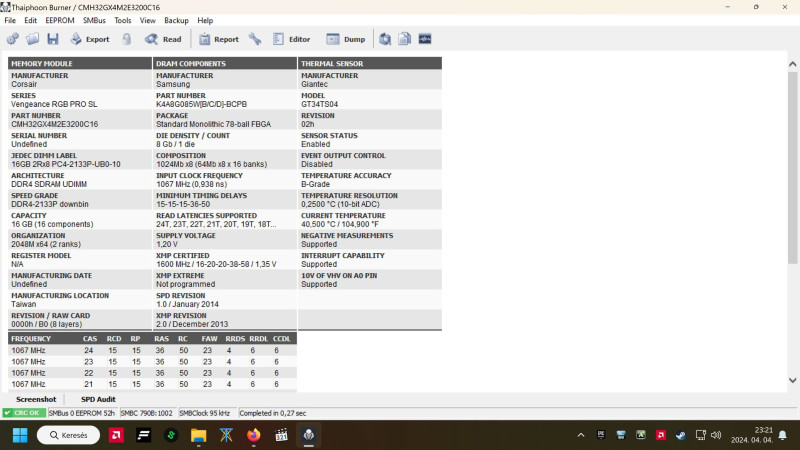
Task: Select the current temperature 40,500 °C value
Action: coord(342,224)
